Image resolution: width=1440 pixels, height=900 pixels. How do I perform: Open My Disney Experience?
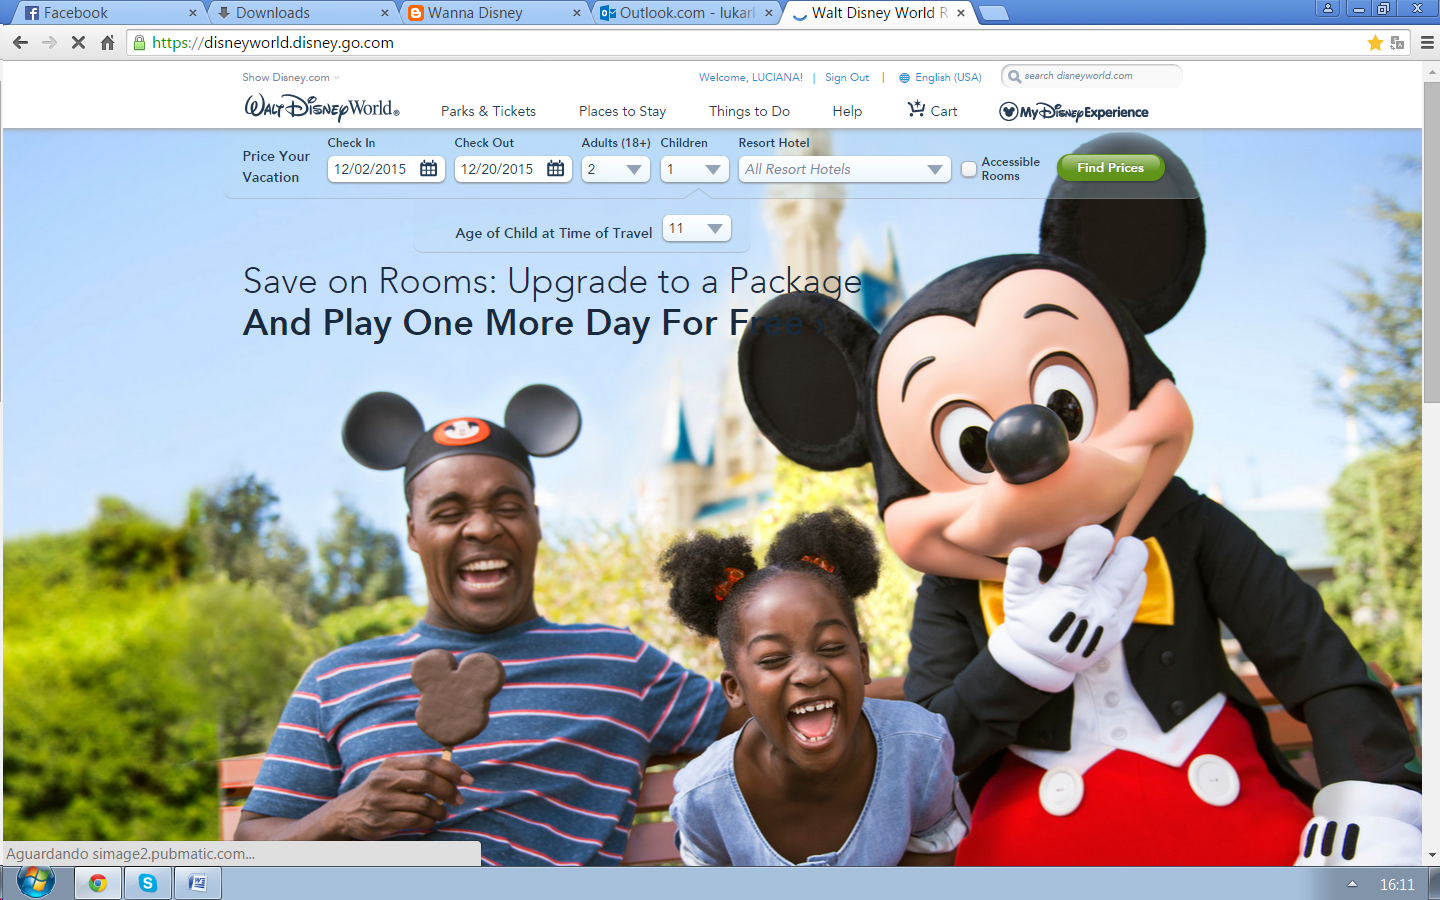(1074, 112)
